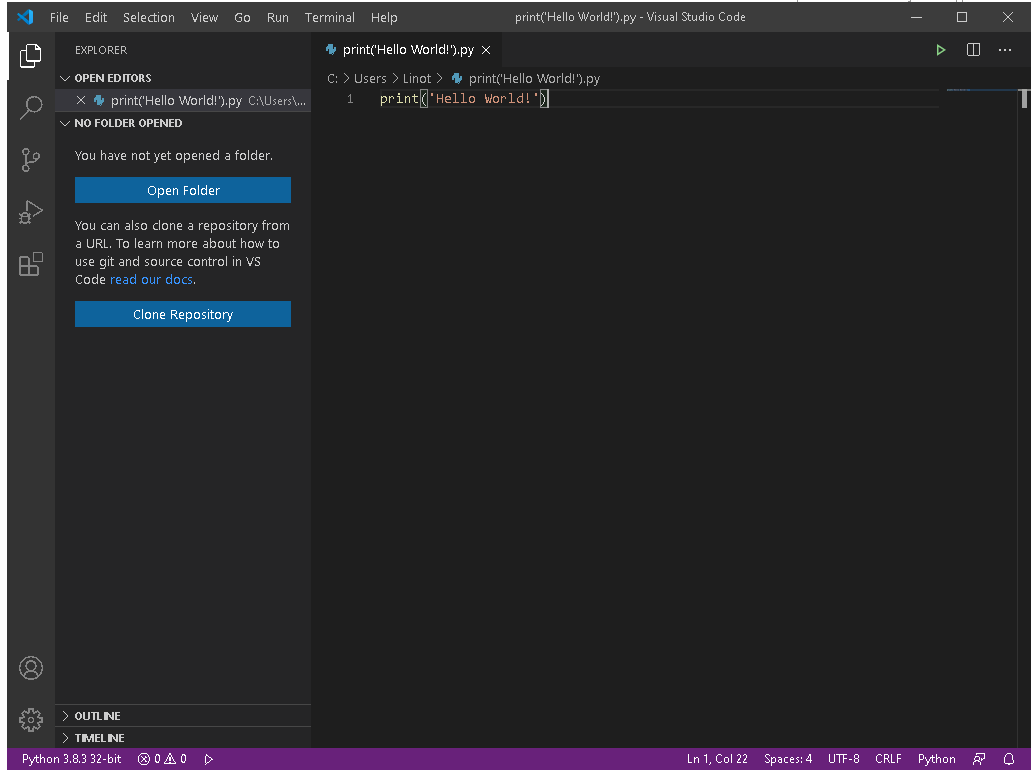Select the print('Hello World!').py editor tab
Screen dimensions: 1035x777
[408, 50]
